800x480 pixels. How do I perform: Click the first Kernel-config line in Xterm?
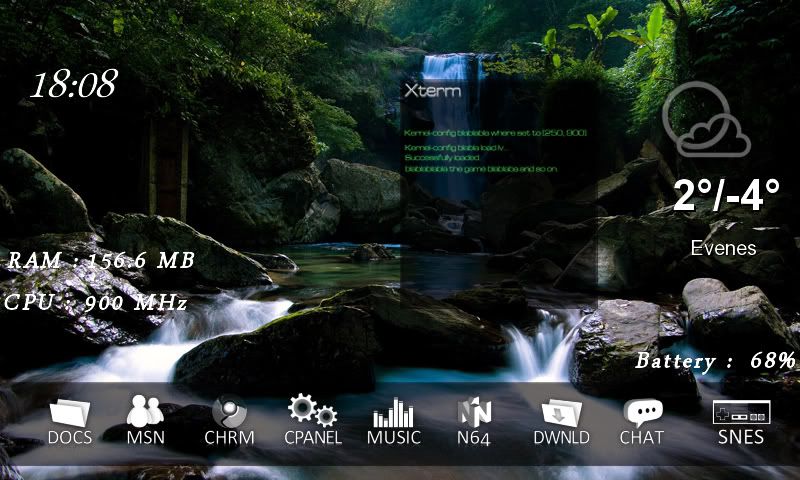tap(494, 132)
